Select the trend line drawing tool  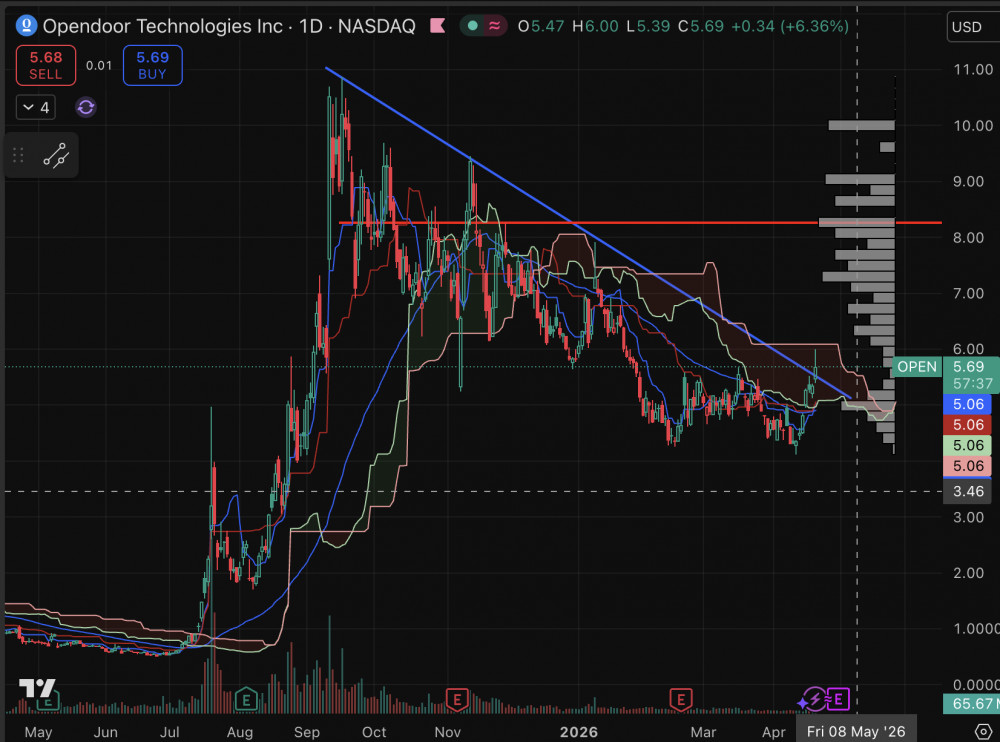(x=55, y=156)
